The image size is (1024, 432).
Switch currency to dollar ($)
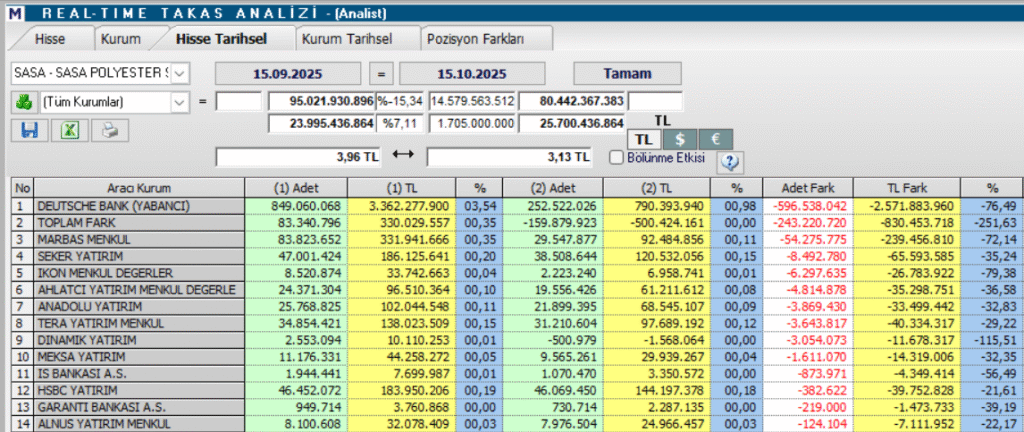pyautogui.click(x=680, y=140)
